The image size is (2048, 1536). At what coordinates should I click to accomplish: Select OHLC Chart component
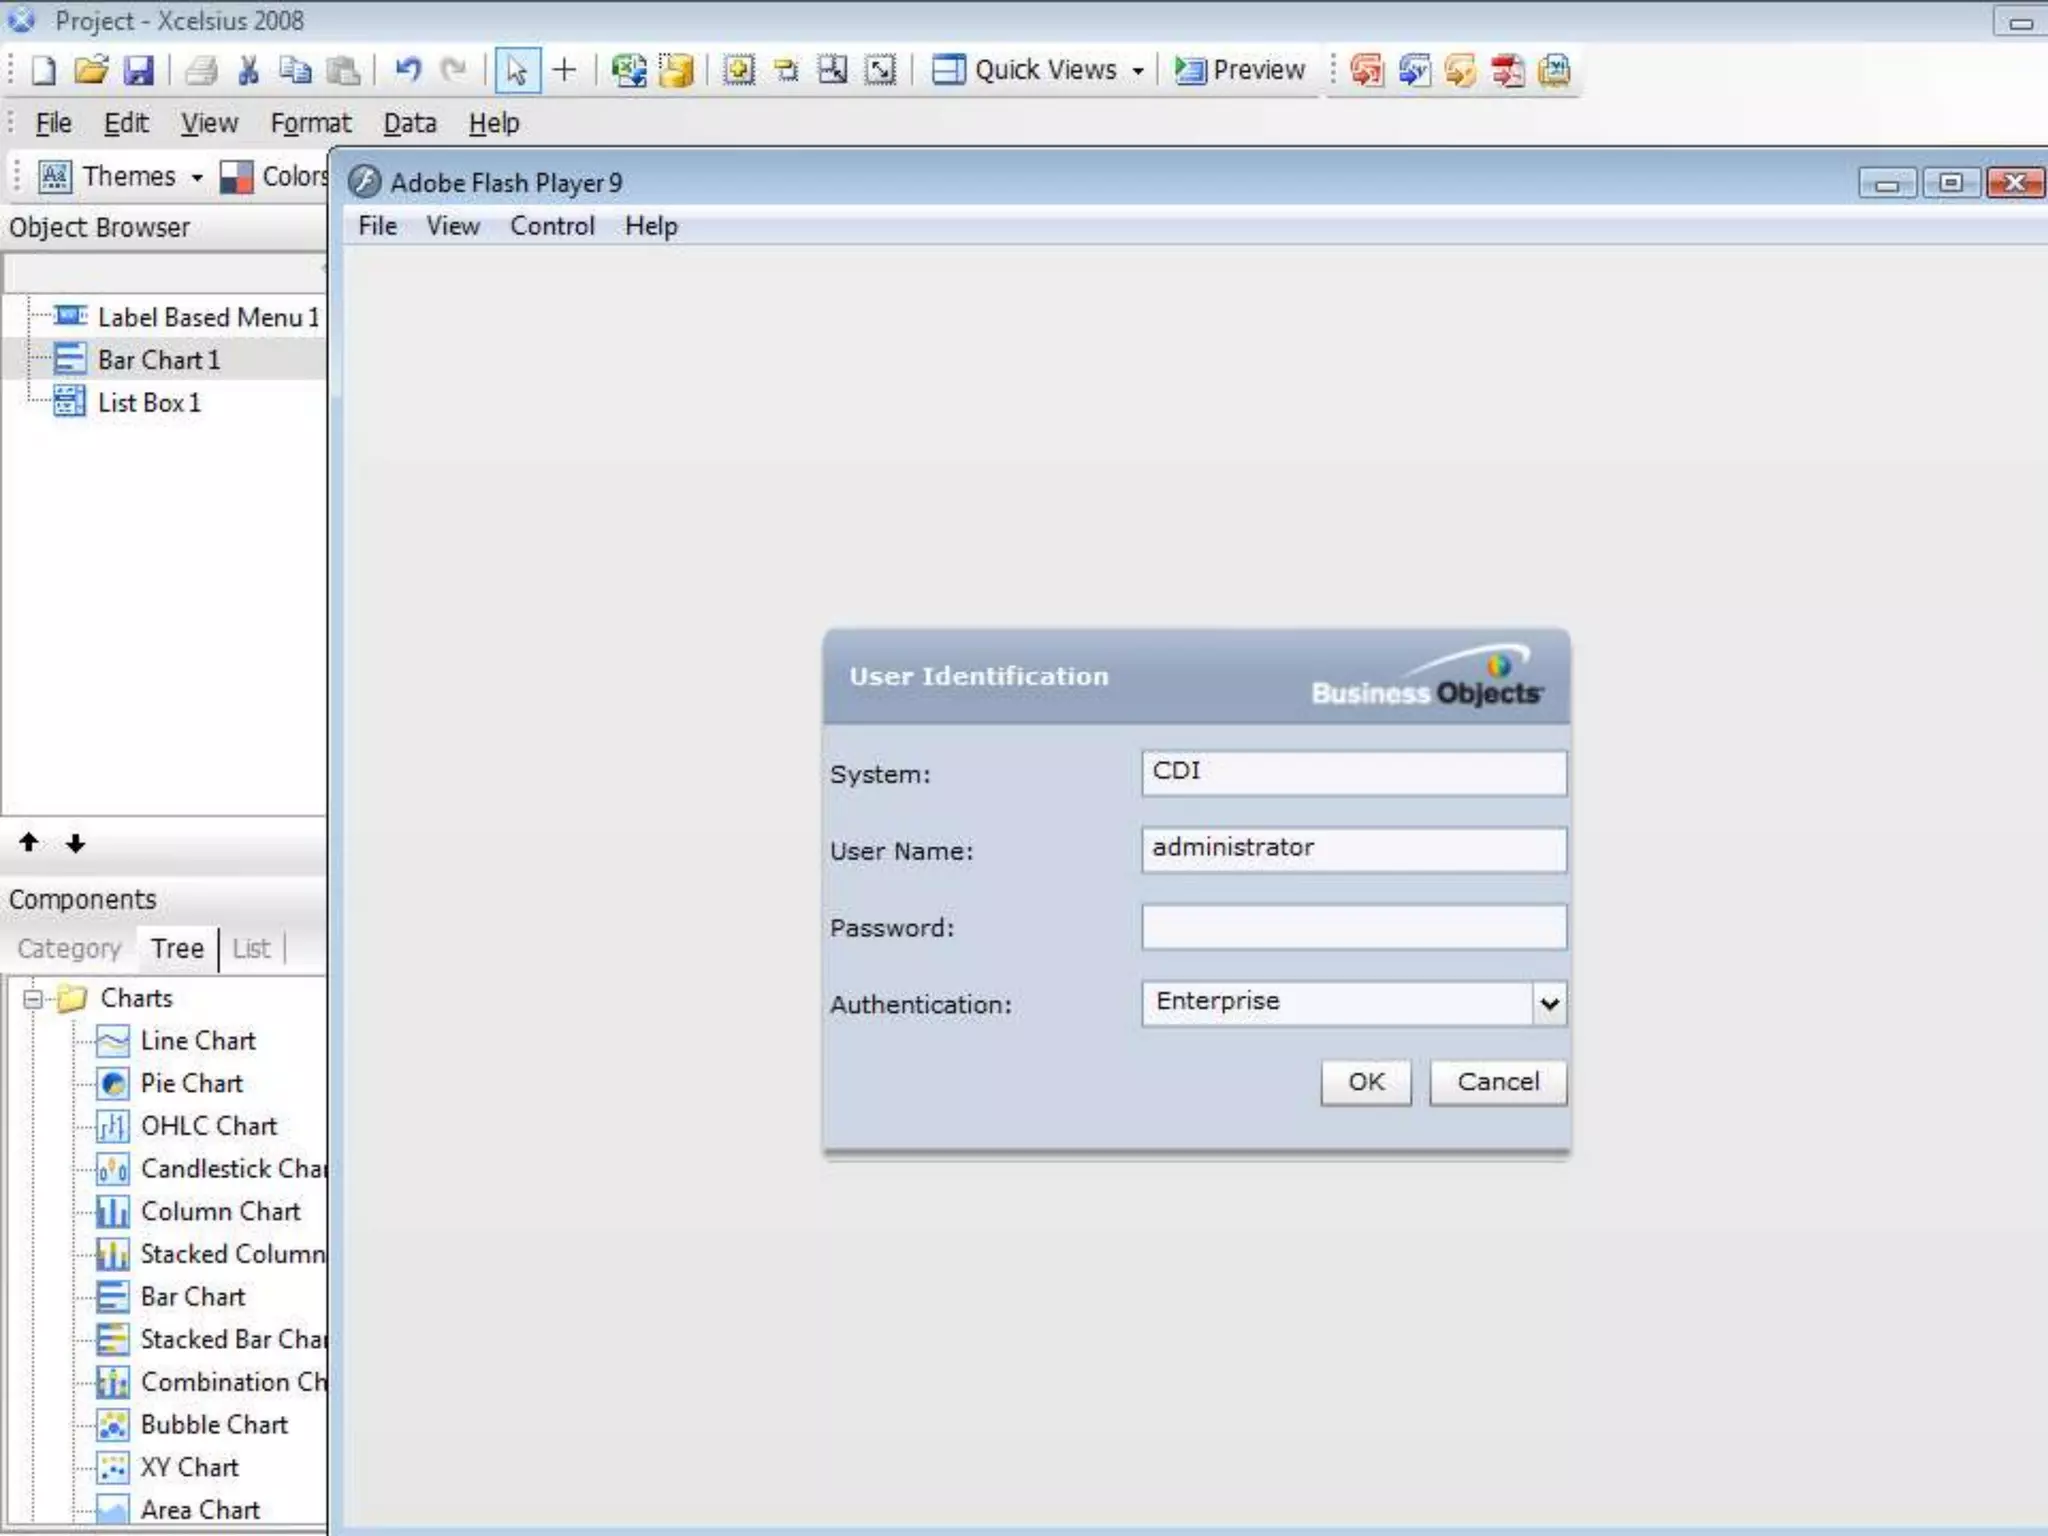(208, 1126)
